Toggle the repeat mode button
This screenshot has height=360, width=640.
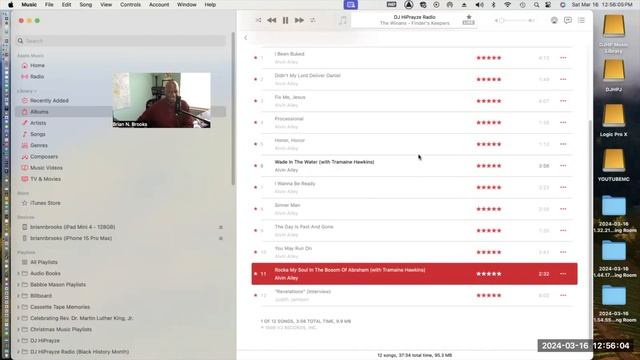click(x=313, y=20)
